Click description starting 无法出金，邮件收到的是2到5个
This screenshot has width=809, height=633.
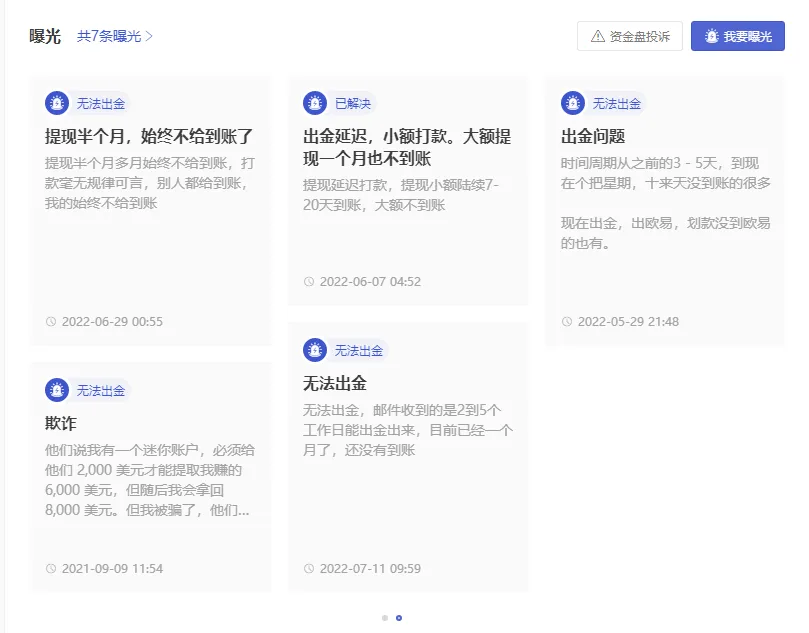coord(408,430)
